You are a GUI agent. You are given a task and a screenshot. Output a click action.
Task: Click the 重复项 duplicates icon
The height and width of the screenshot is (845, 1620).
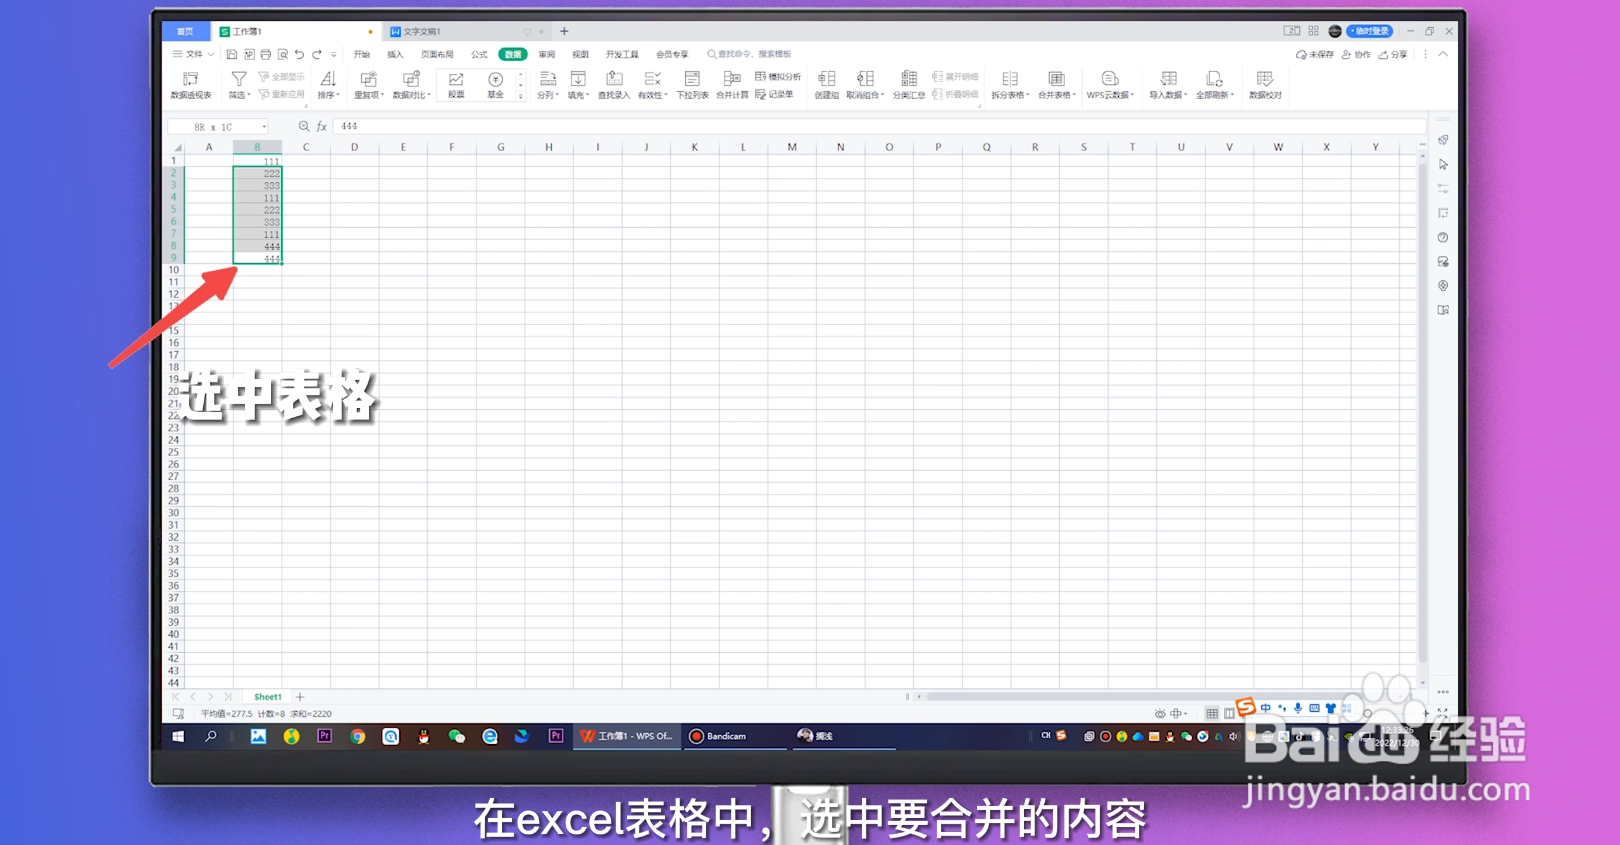click(368, 79)
